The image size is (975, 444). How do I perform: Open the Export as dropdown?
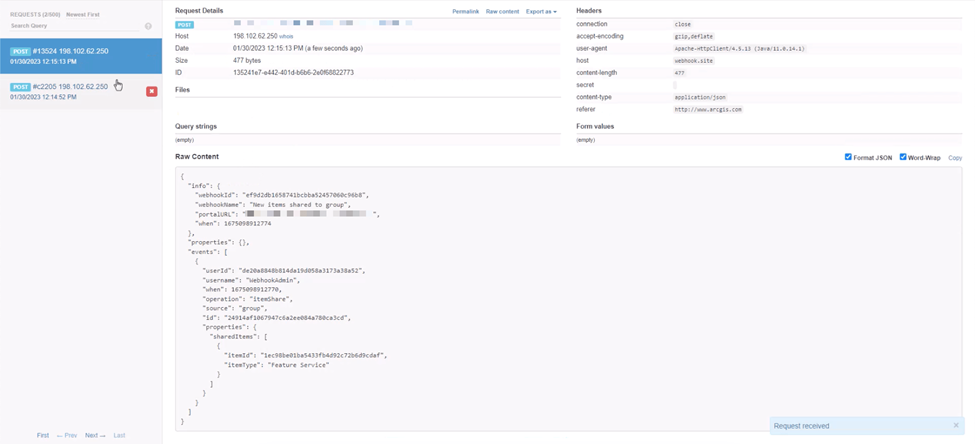click(541, 11)
